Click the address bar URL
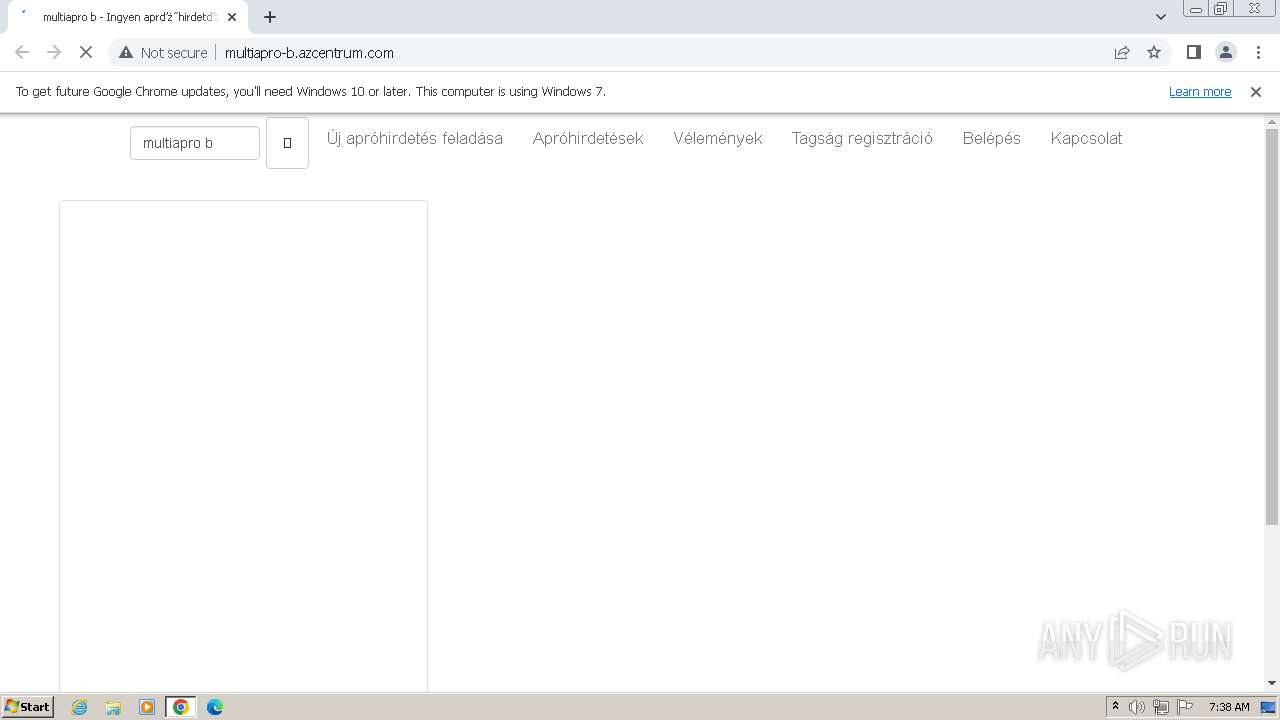The width and height of the screenshot is (1280, 720). point(309,52)
